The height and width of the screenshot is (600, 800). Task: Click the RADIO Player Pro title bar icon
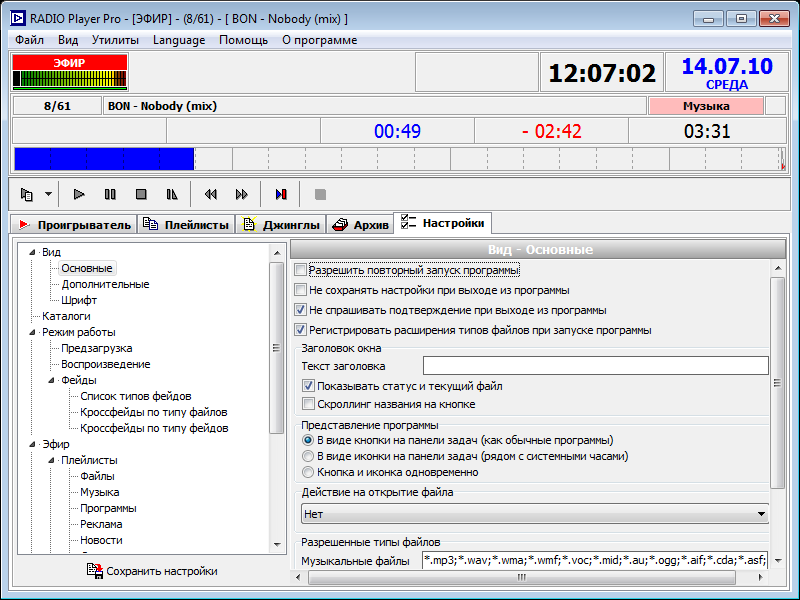pos(17,19)
